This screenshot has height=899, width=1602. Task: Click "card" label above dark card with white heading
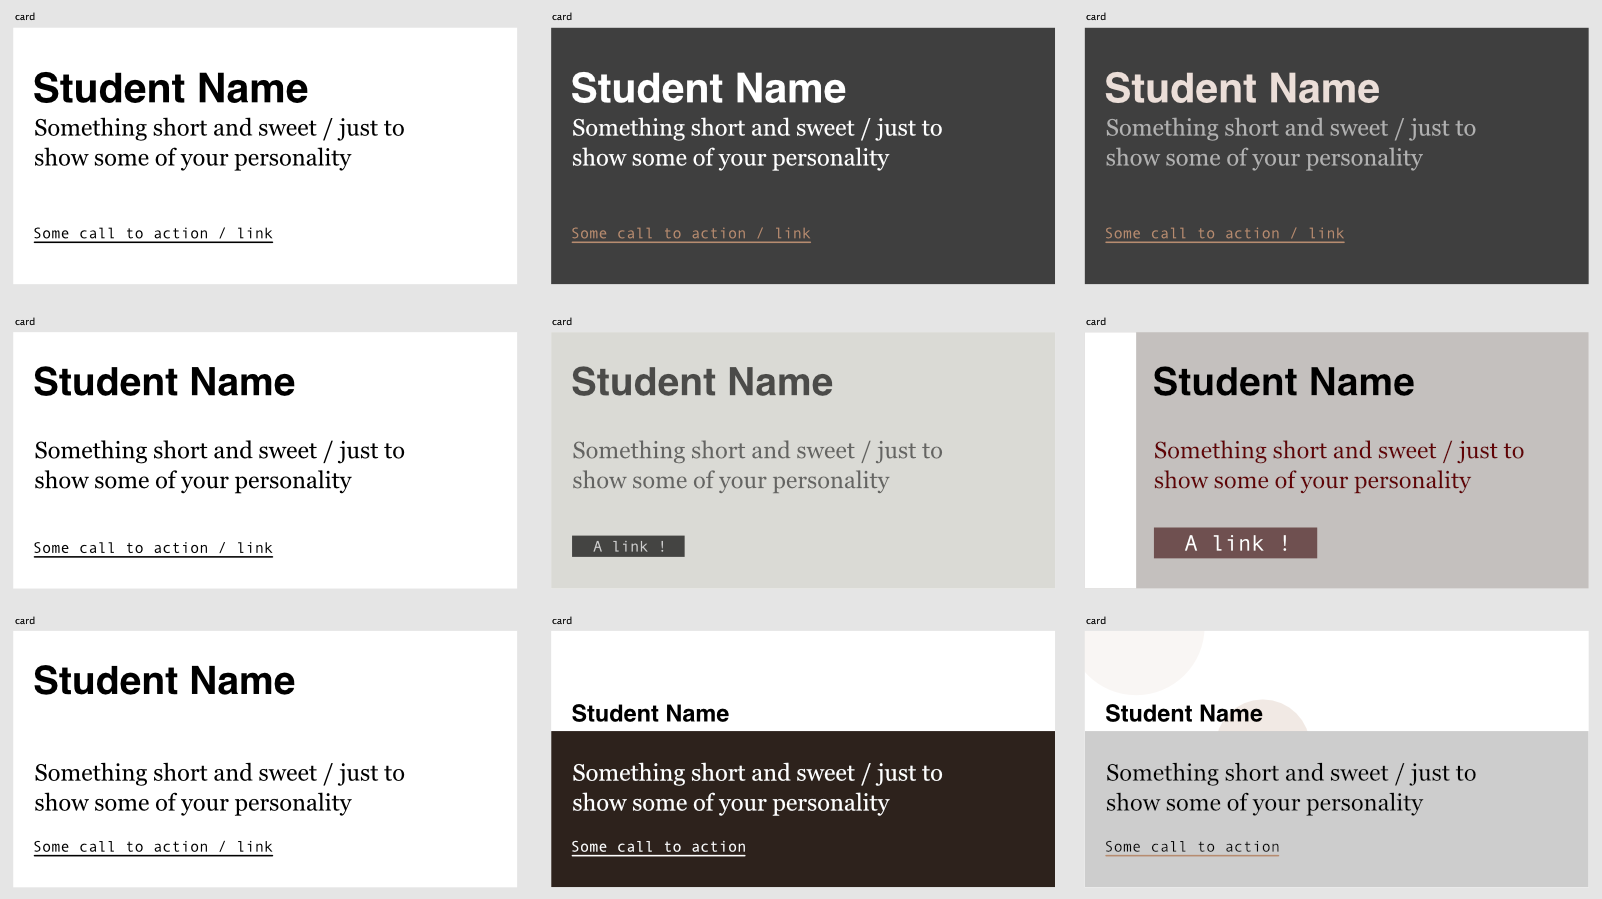[562, 17]
